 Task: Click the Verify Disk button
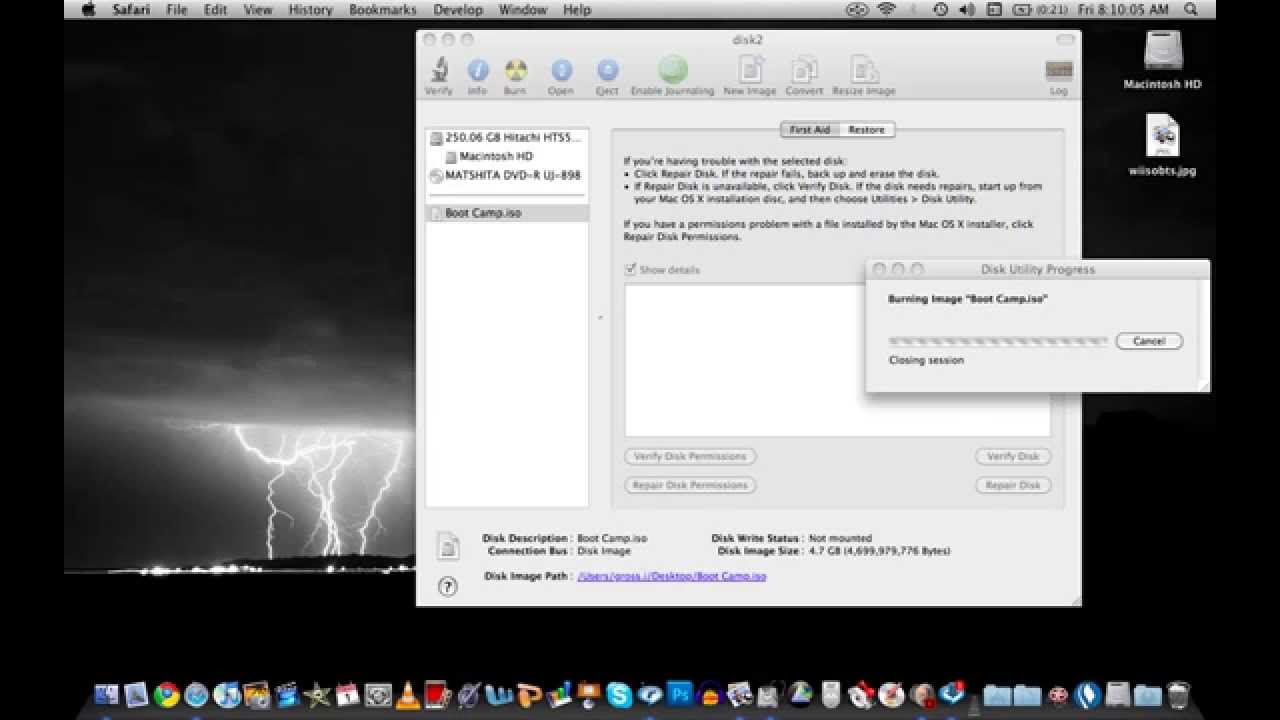tap(1013, 456)
